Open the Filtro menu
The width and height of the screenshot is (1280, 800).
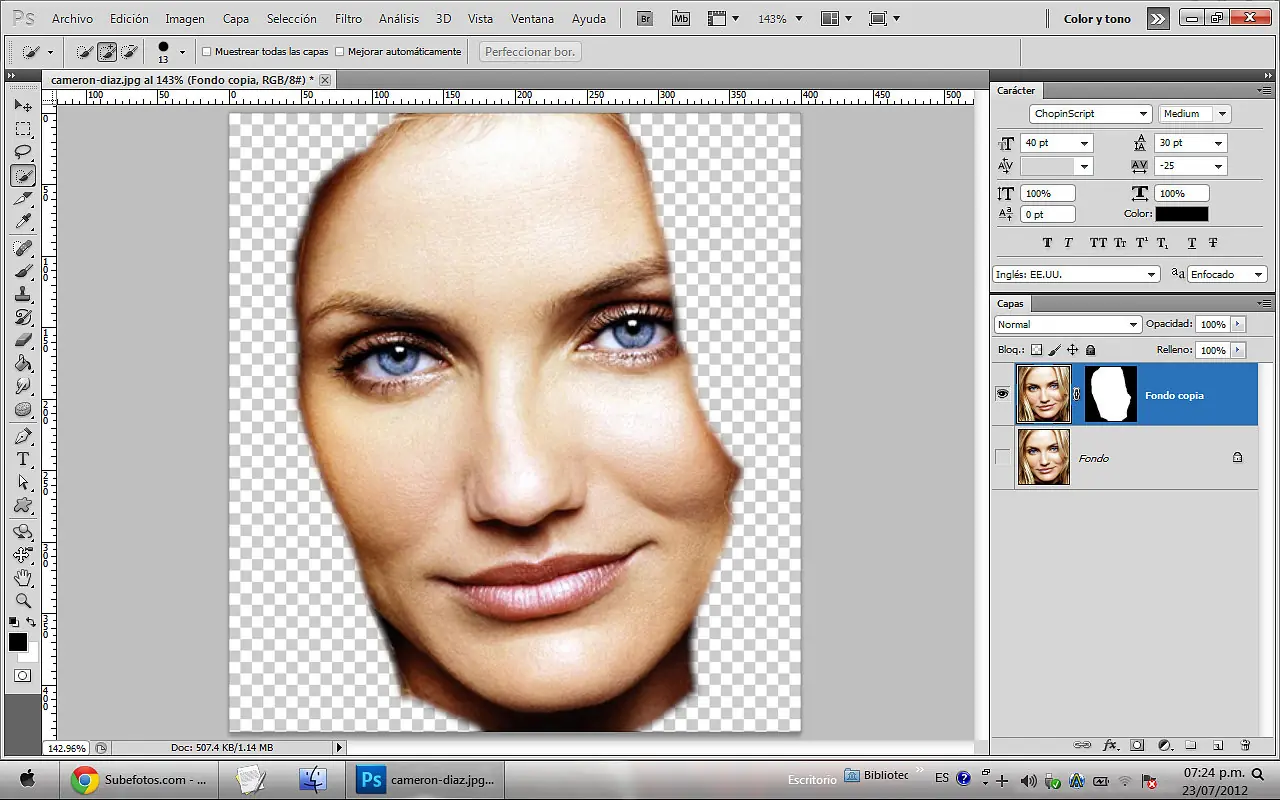coord(349,19)
